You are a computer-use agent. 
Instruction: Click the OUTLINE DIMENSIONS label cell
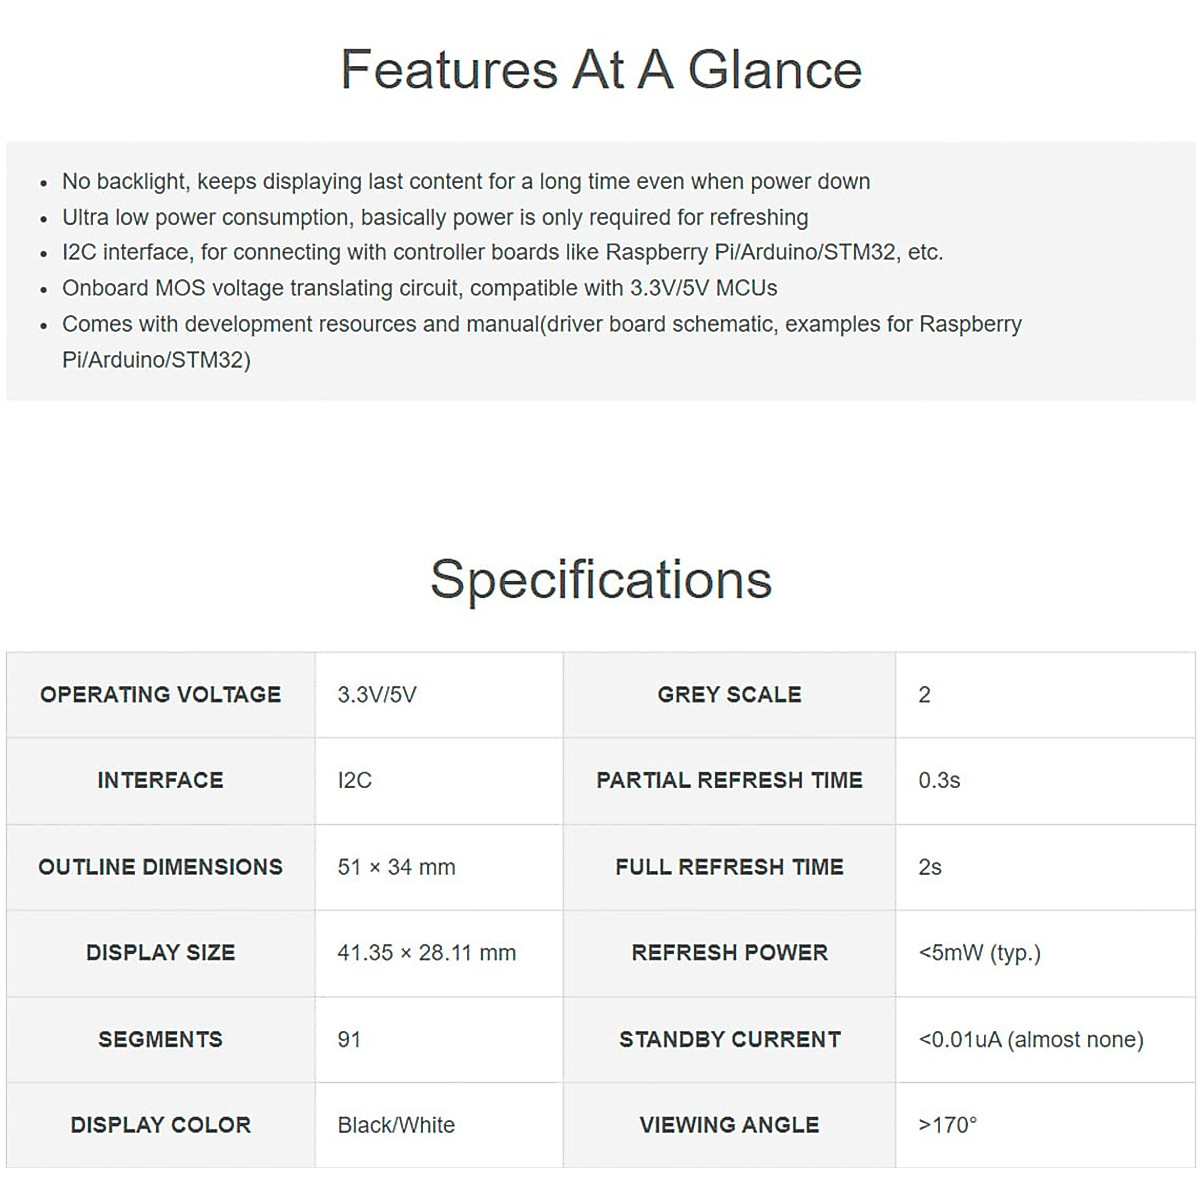pyautogui.click(x=160, y=867)
